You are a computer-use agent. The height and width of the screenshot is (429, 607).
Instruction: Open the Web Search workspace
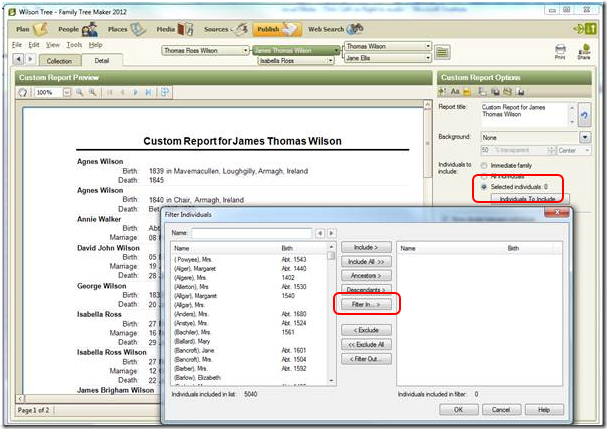(335, 29)
